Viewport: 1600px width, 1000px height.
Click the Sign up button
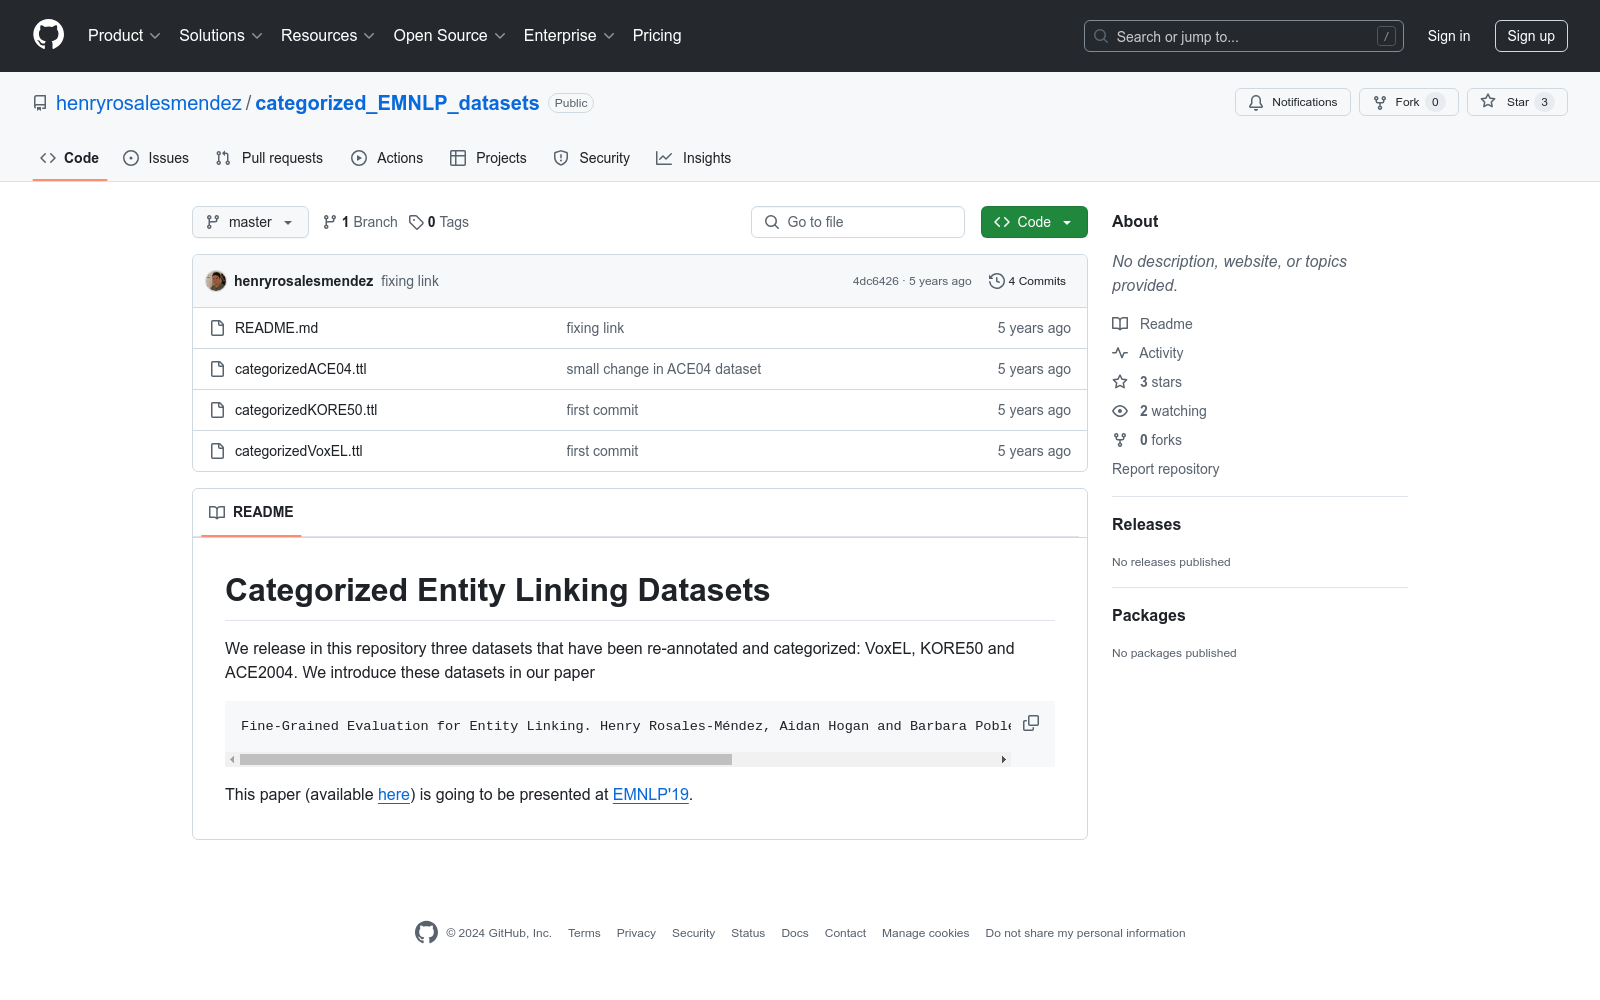(1531, 36)
